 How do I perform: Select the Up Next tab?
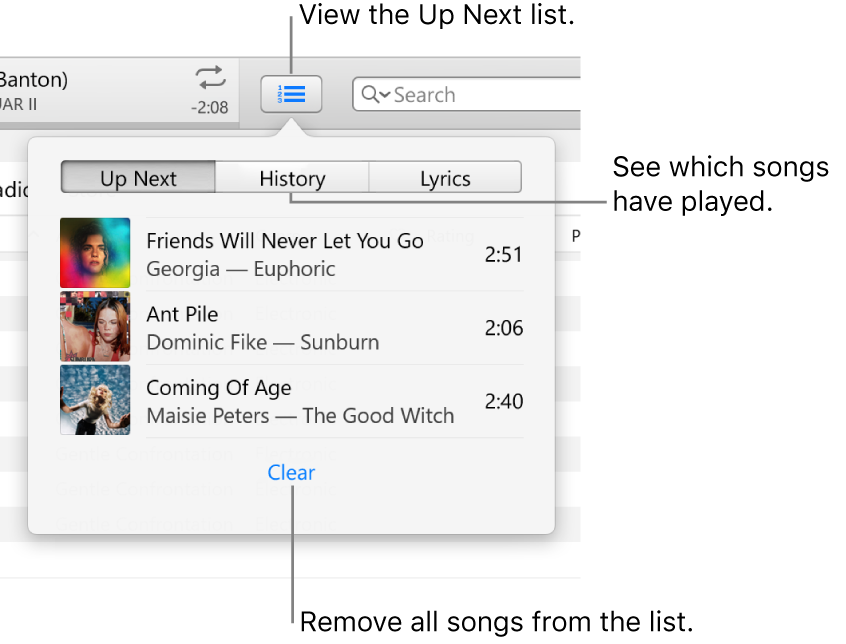click(x=137, y=178)
